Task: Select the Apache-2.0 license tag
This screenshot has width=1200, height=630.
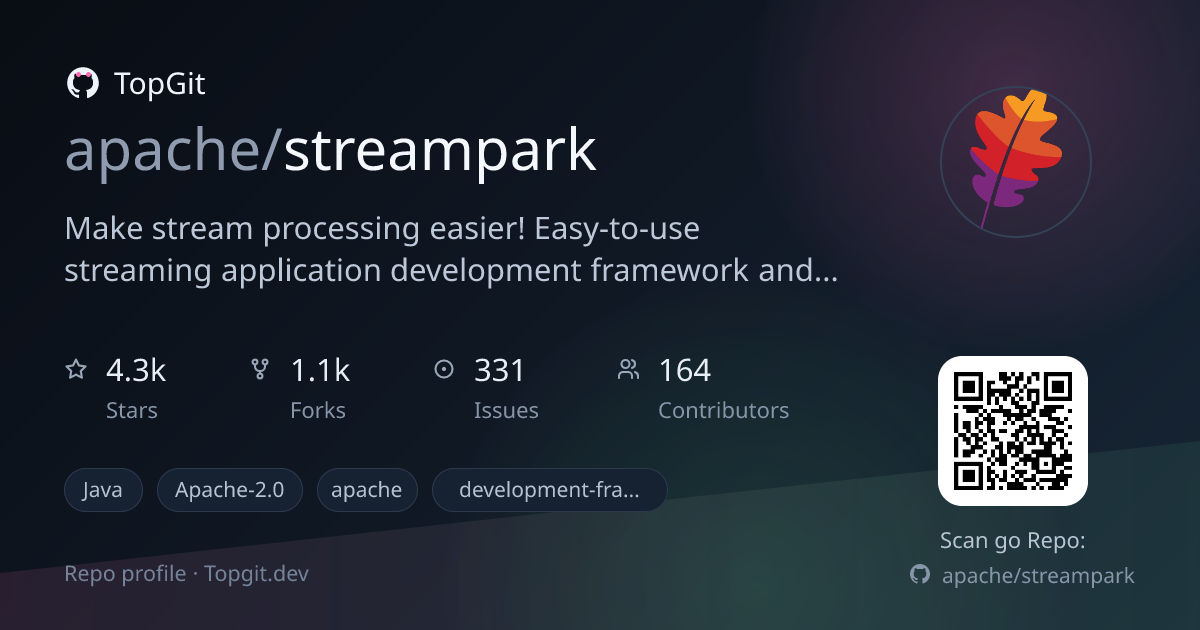Action: click(x=230, y=490)
